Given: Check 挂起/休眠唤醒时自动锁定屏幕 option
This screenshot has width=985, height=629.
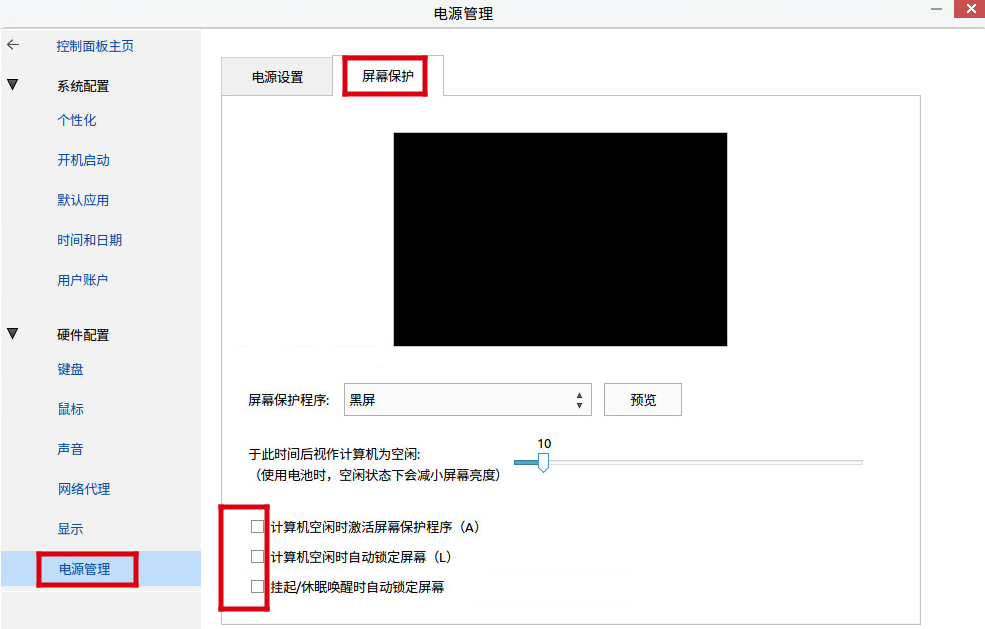Looking at the screenshot, I should (258, 587).
